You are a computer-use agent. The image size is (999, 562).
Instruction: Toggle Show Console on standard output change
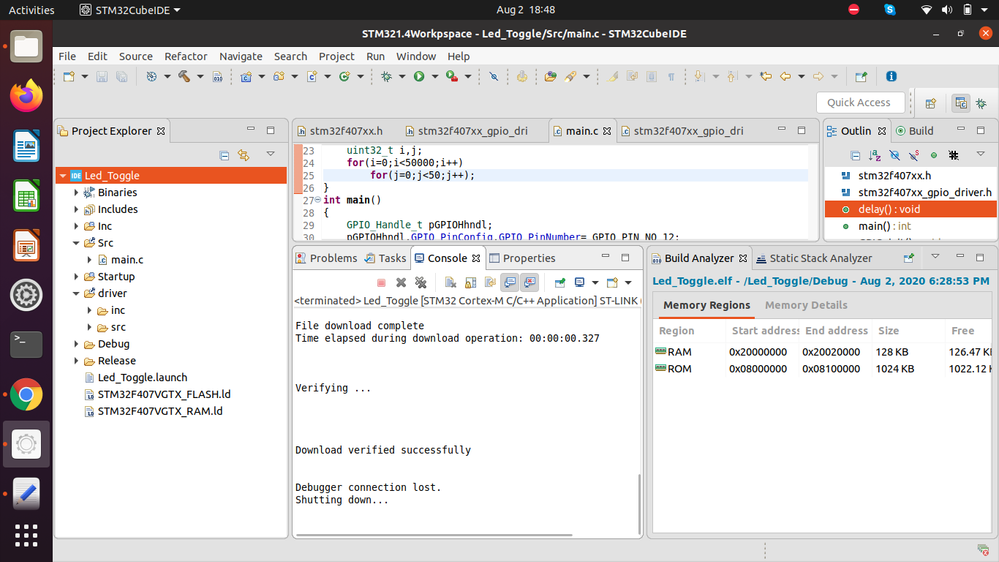510,282
